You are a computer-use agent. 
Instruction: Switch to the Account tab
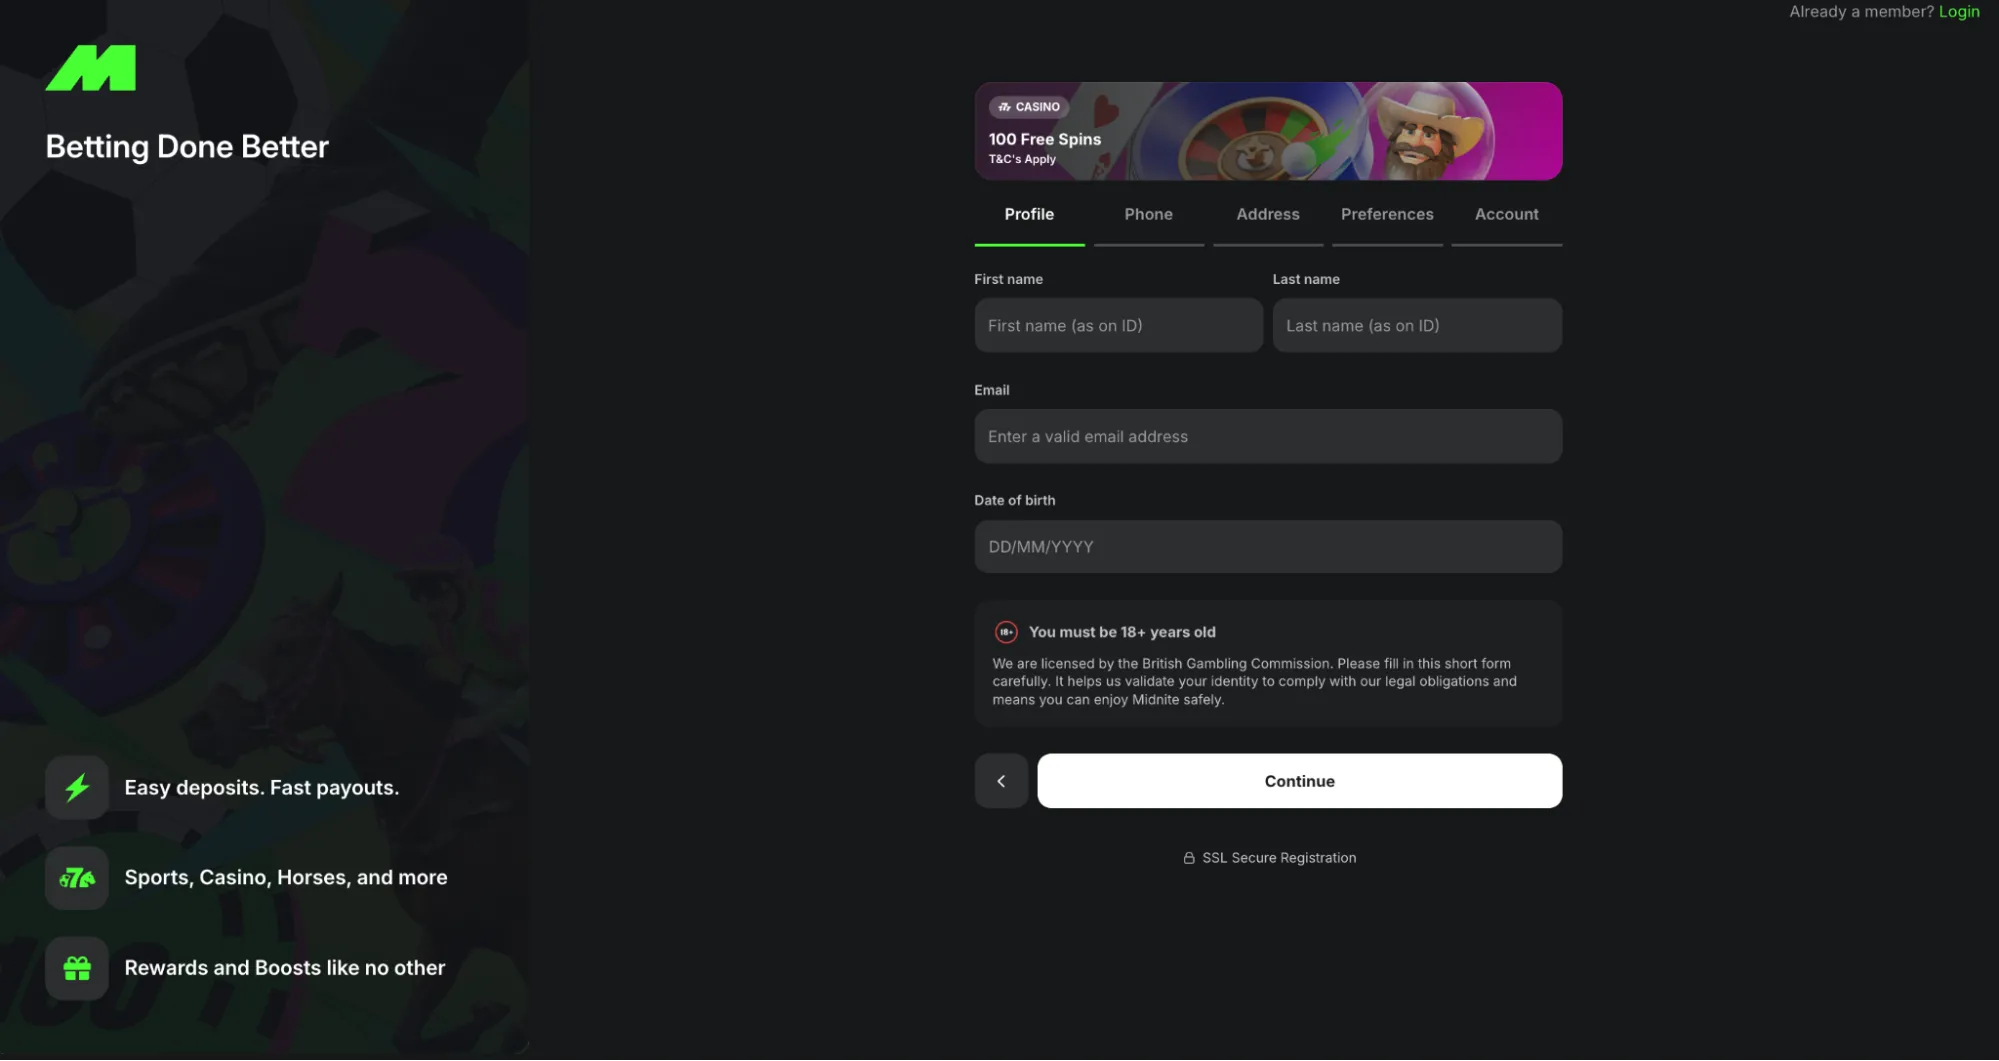tap(1506, 214)
